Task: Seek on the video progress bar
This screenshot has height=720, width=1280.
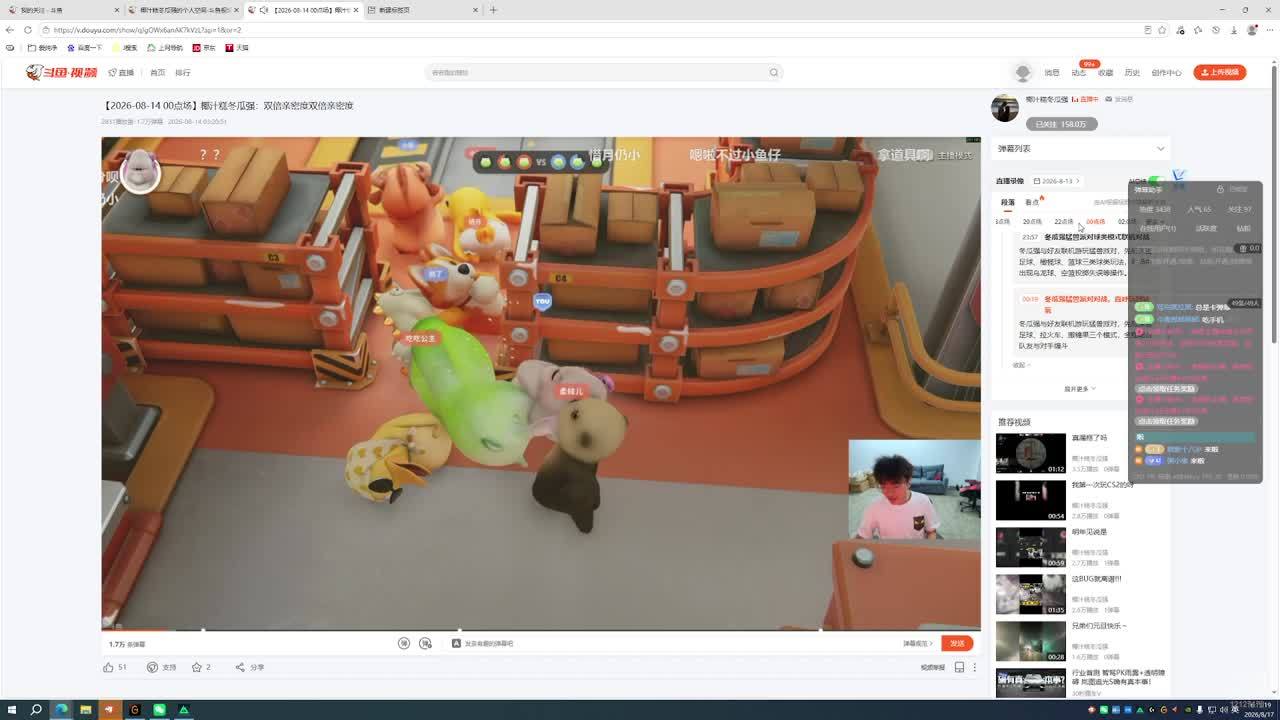Action: pyautogui.click(x=541, y=630)
